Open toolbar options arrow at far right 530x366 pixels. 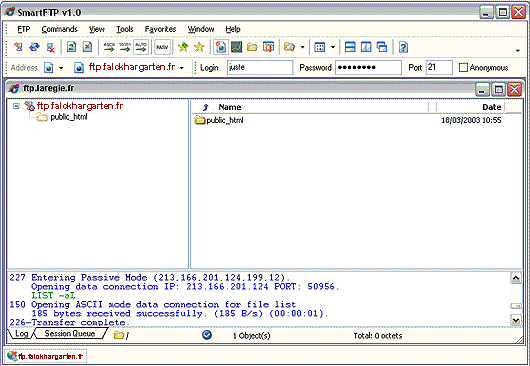coord(517,51)
